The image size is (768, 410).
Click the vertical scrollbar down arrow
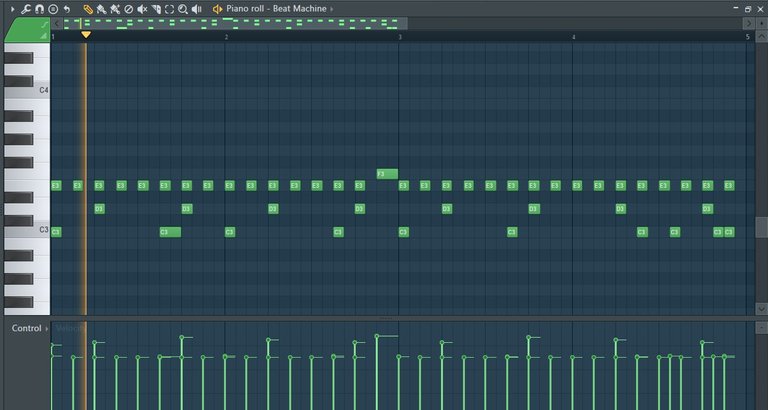761,309
